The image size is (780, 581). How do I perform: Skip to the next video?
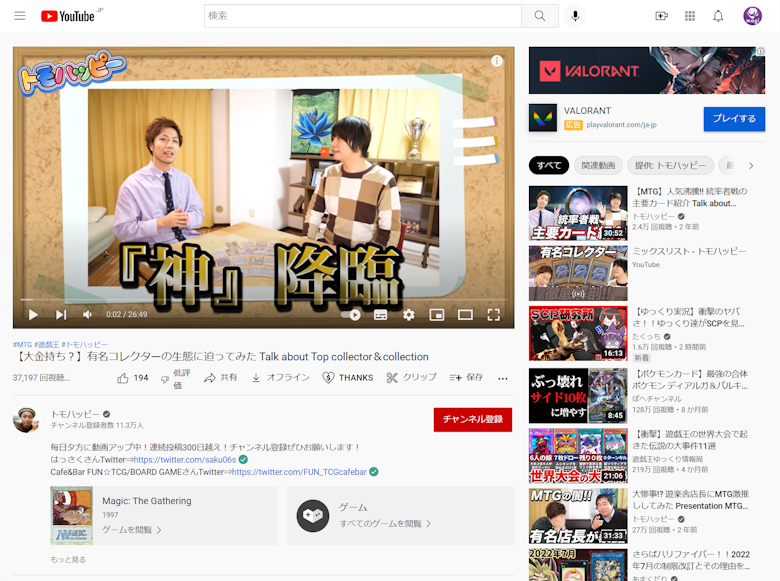coord(61,314)
